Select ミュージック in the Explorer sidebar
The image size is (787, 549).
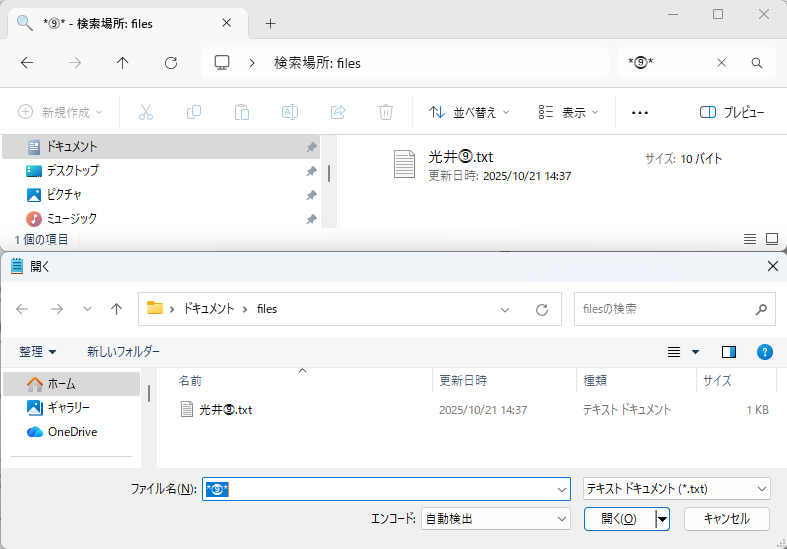[x=161, y=219]
